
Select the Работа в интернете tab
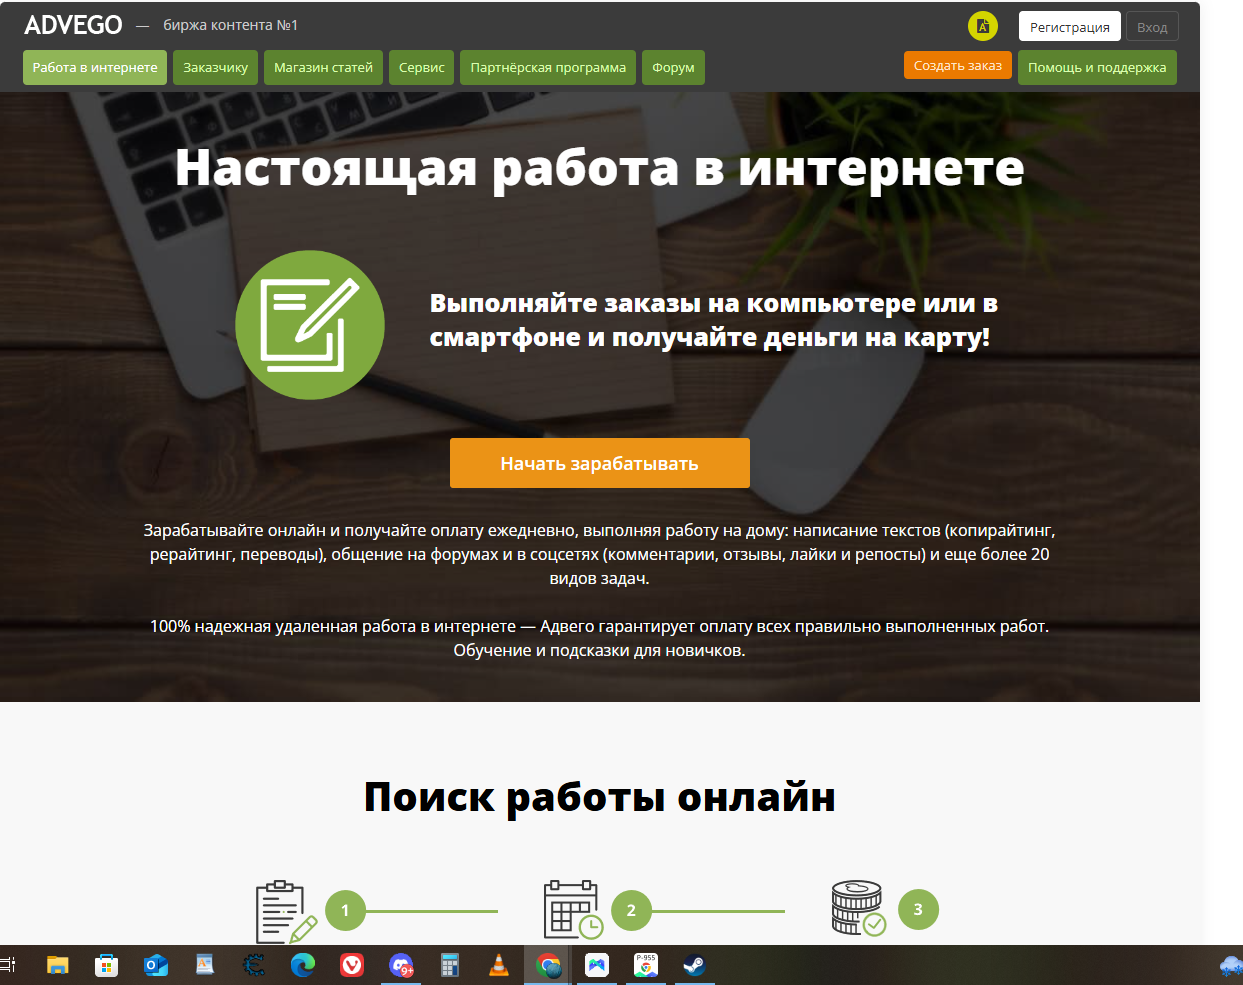[95, 67]
